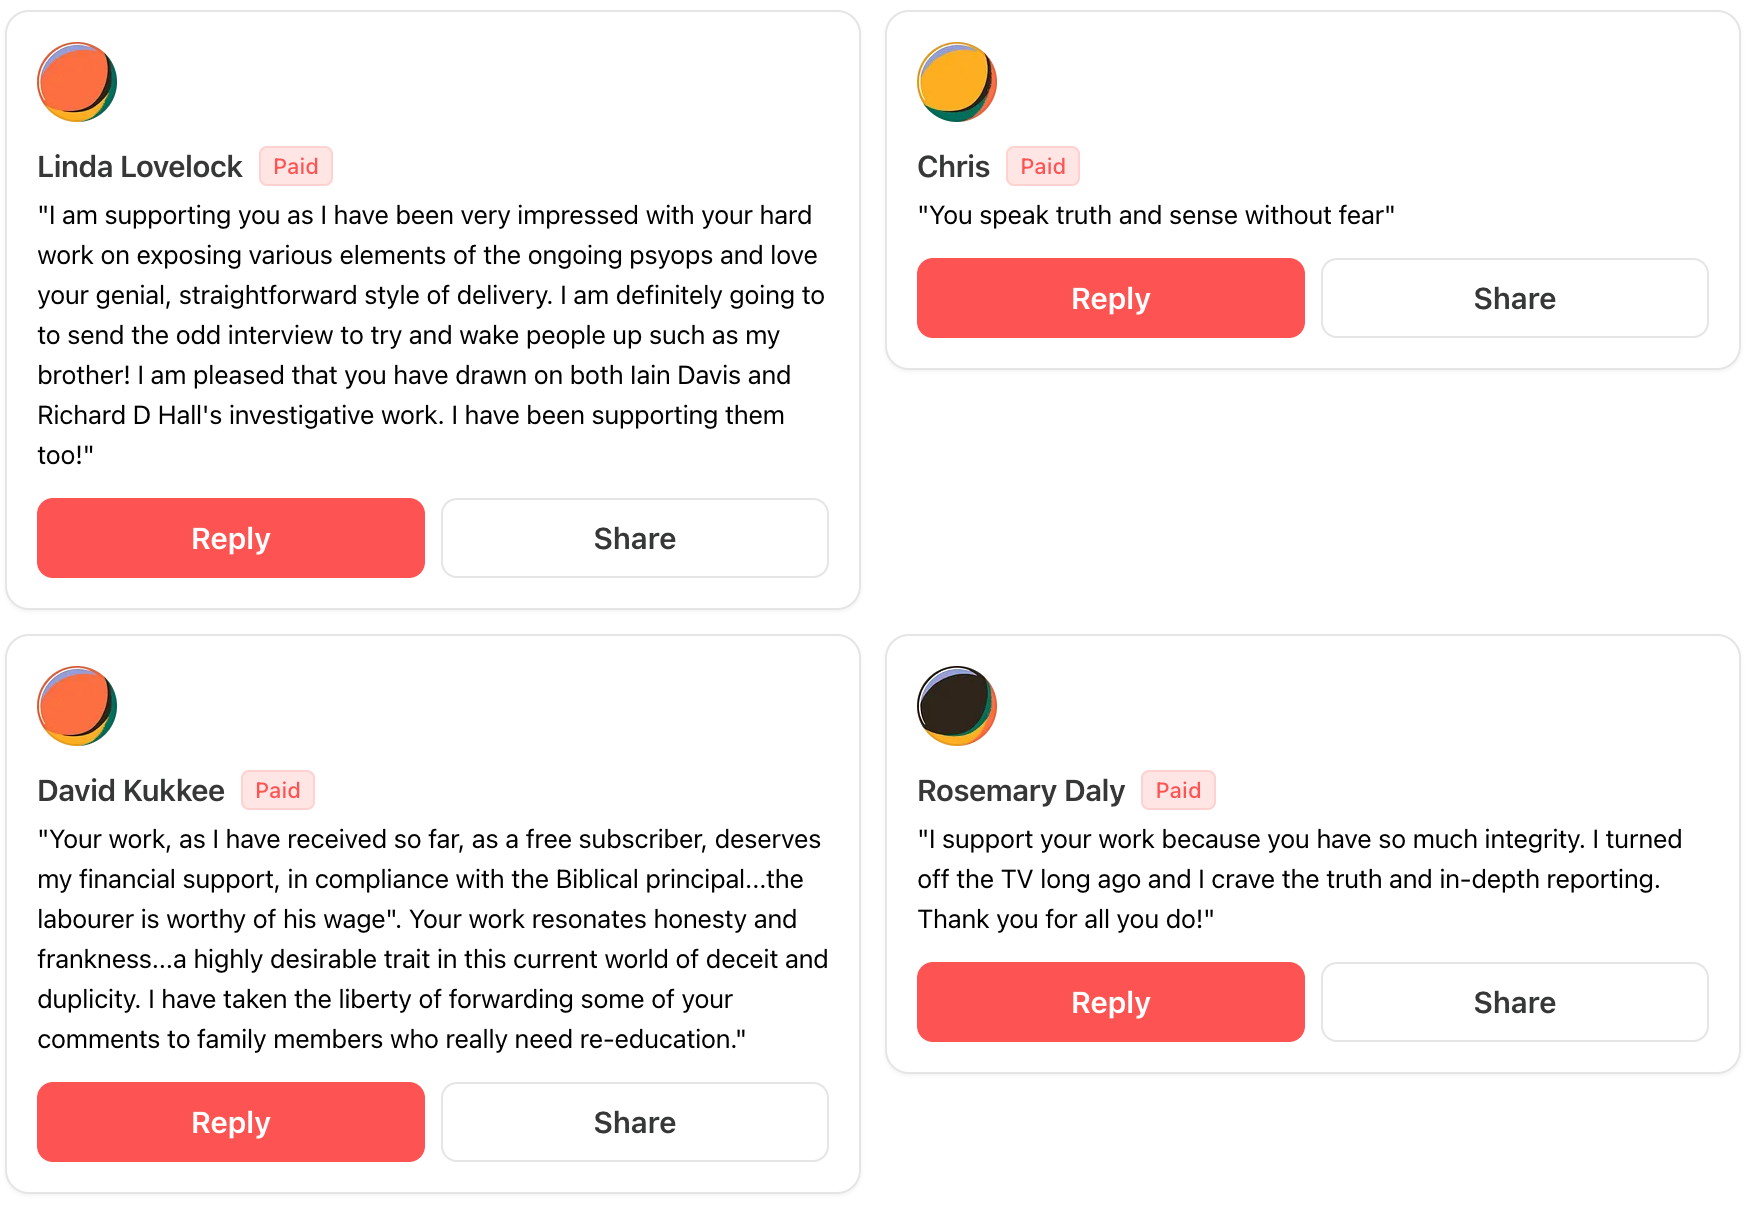Image resolution: width=1756 pixels, height=1208 pixels.
Task: Open Linda Lovelock's profile name
Action: coord(140,167)
